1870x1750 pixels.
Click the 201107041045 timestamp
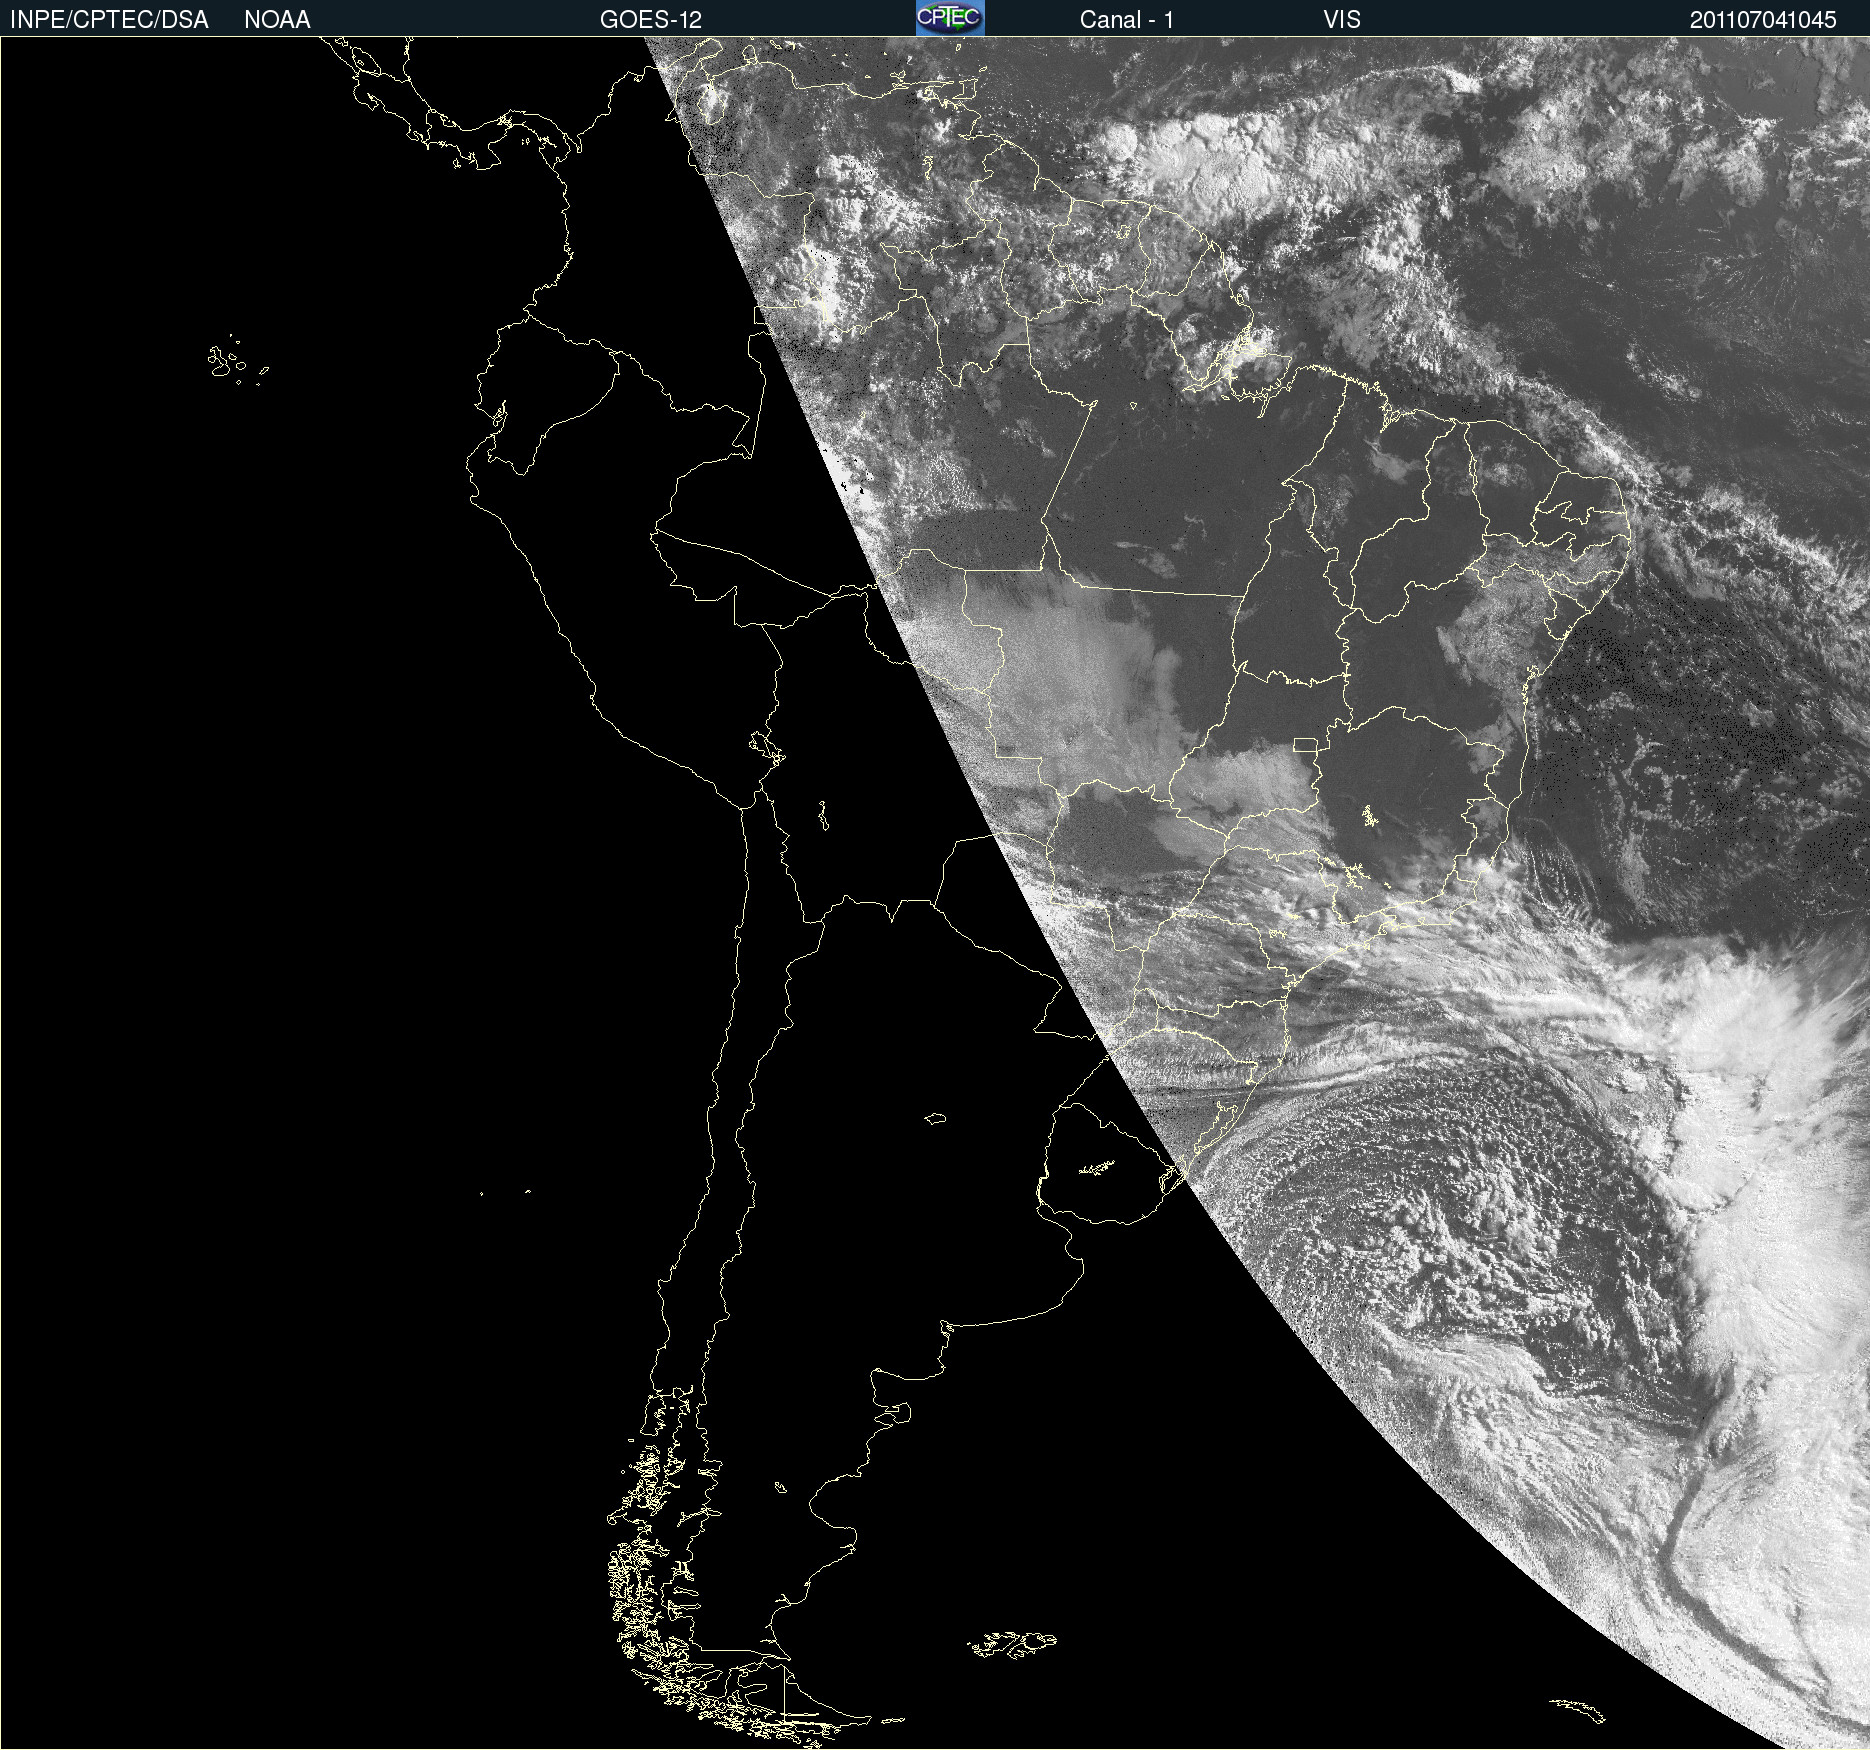click(1763, 19)
